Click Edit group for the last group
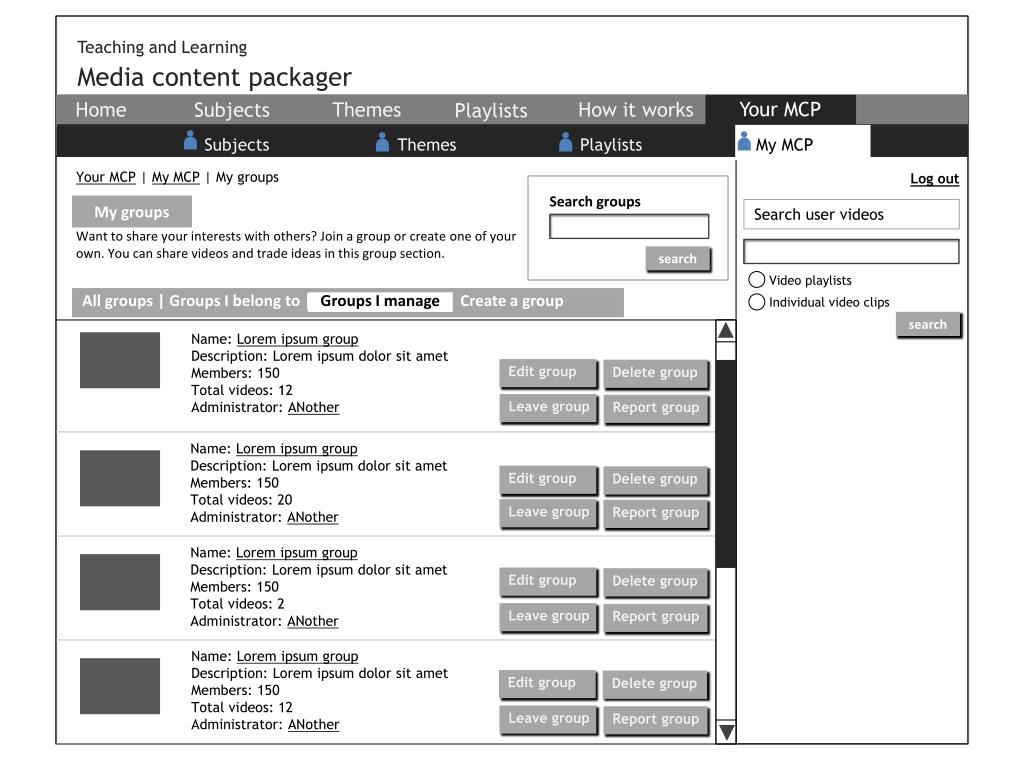 click(547, 684)
